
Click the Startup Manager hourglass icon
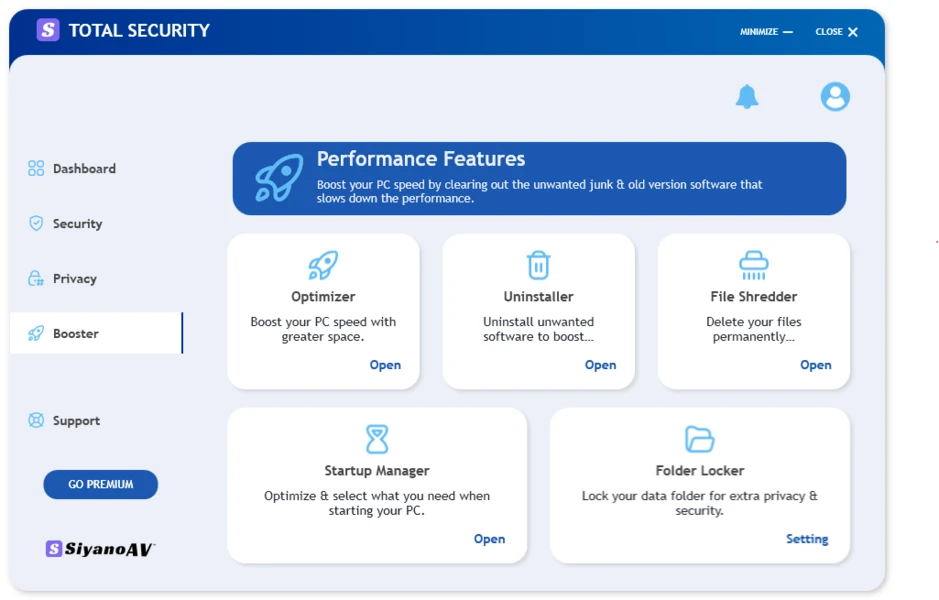click(x=377, y=439)
